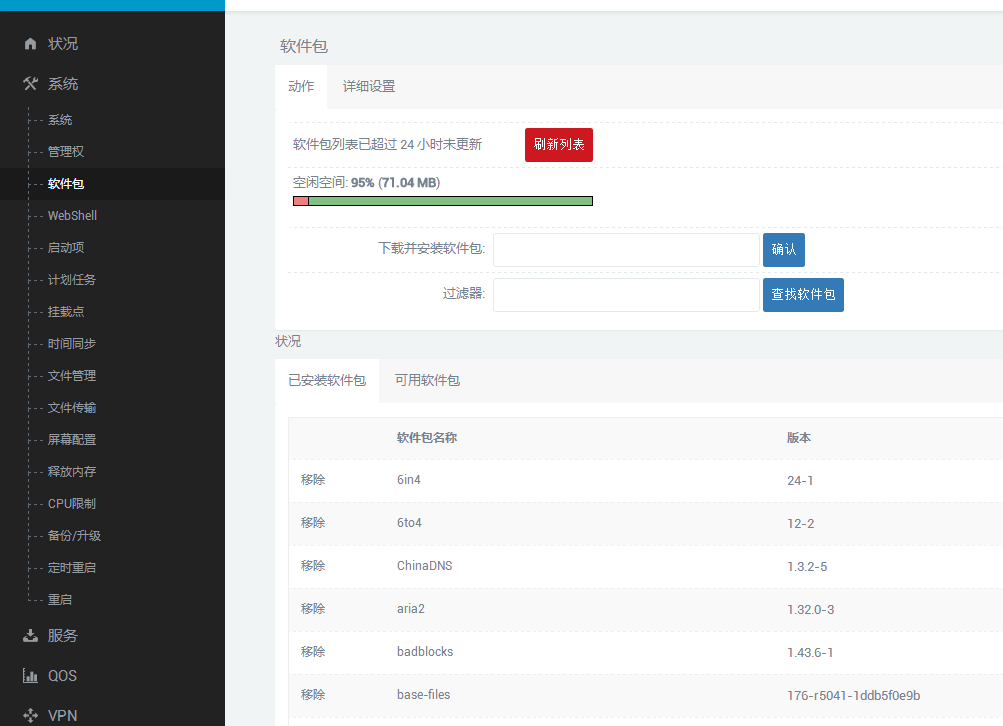
Task: Go to 备份/升级 in sidebar
Action: [x=74, y=536]
